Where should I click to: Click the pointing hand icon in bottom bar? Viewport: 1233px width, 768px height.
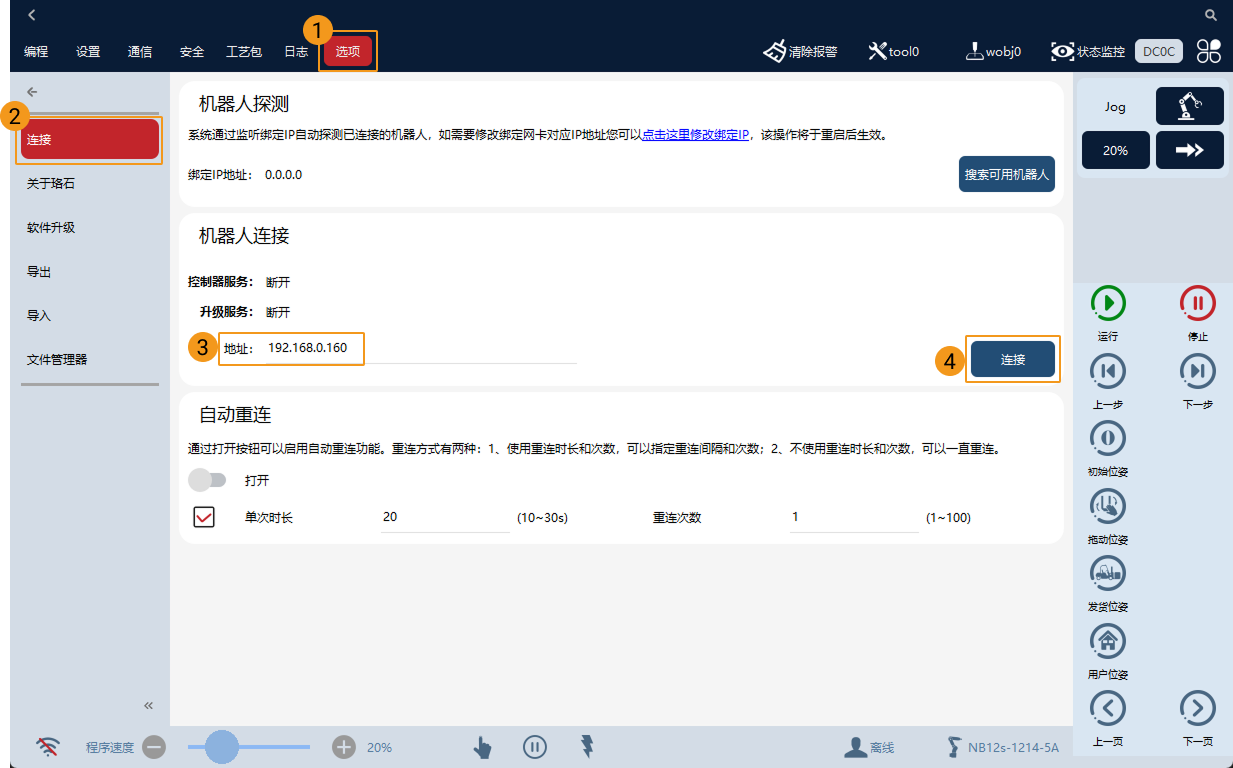click(482, 747)
